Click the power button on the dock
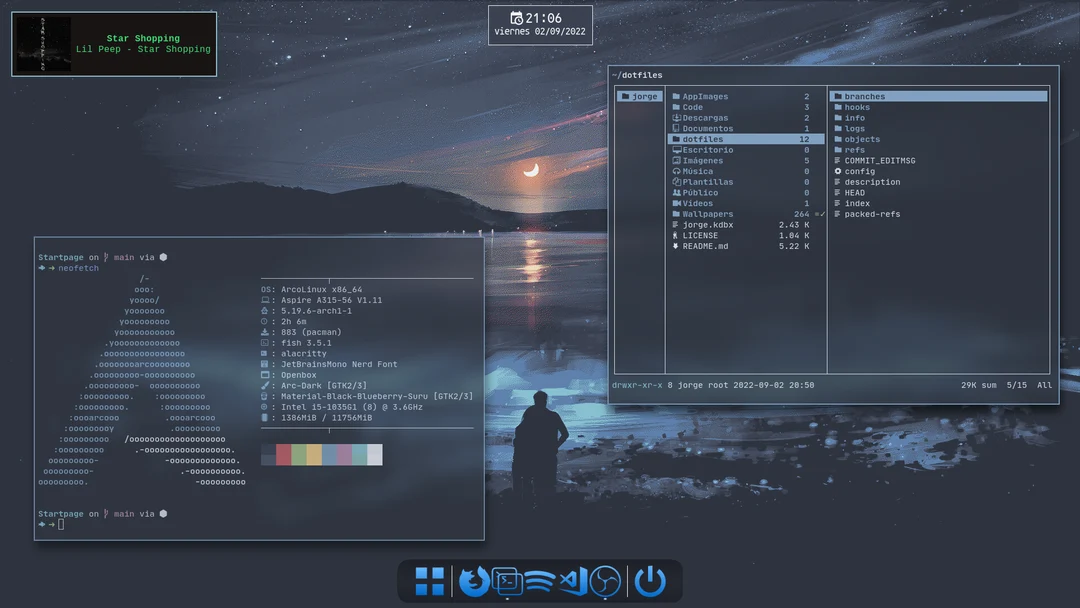Viewport: 1080px width, 608px height. click(x=649, y=580)
